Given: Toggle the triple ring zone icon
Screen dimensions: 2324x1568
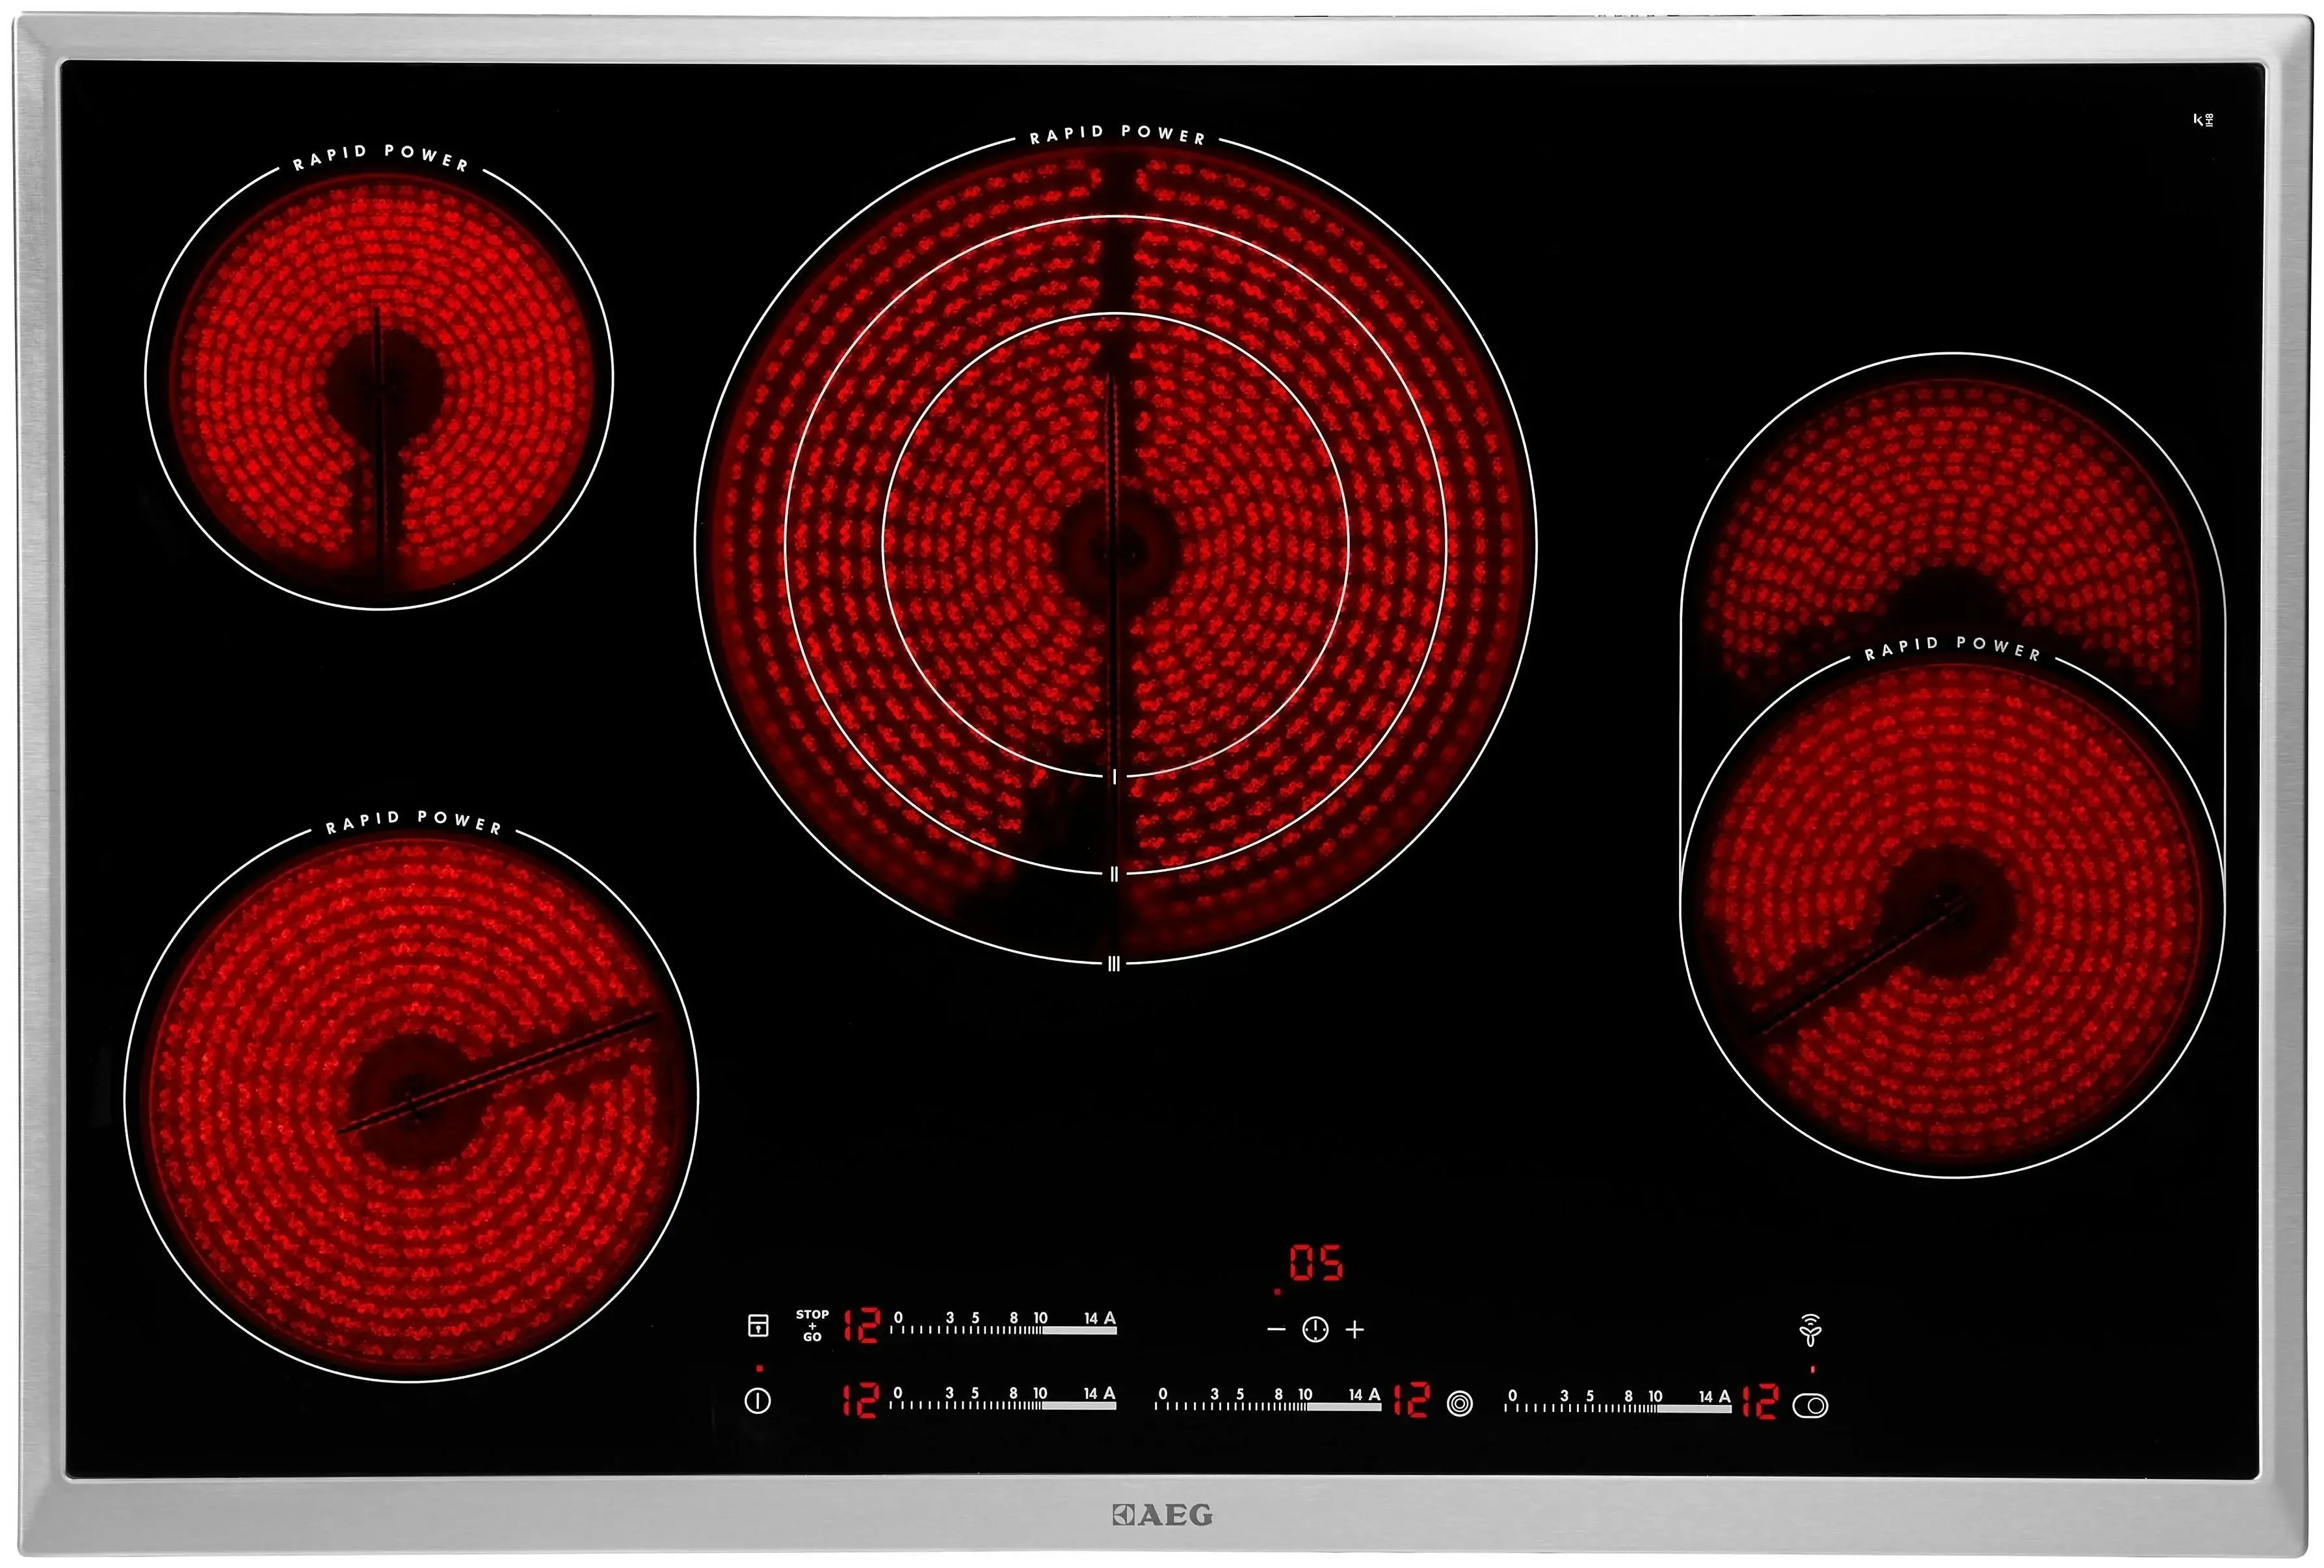Looking at the screenshot, I should point(1460,1404).
